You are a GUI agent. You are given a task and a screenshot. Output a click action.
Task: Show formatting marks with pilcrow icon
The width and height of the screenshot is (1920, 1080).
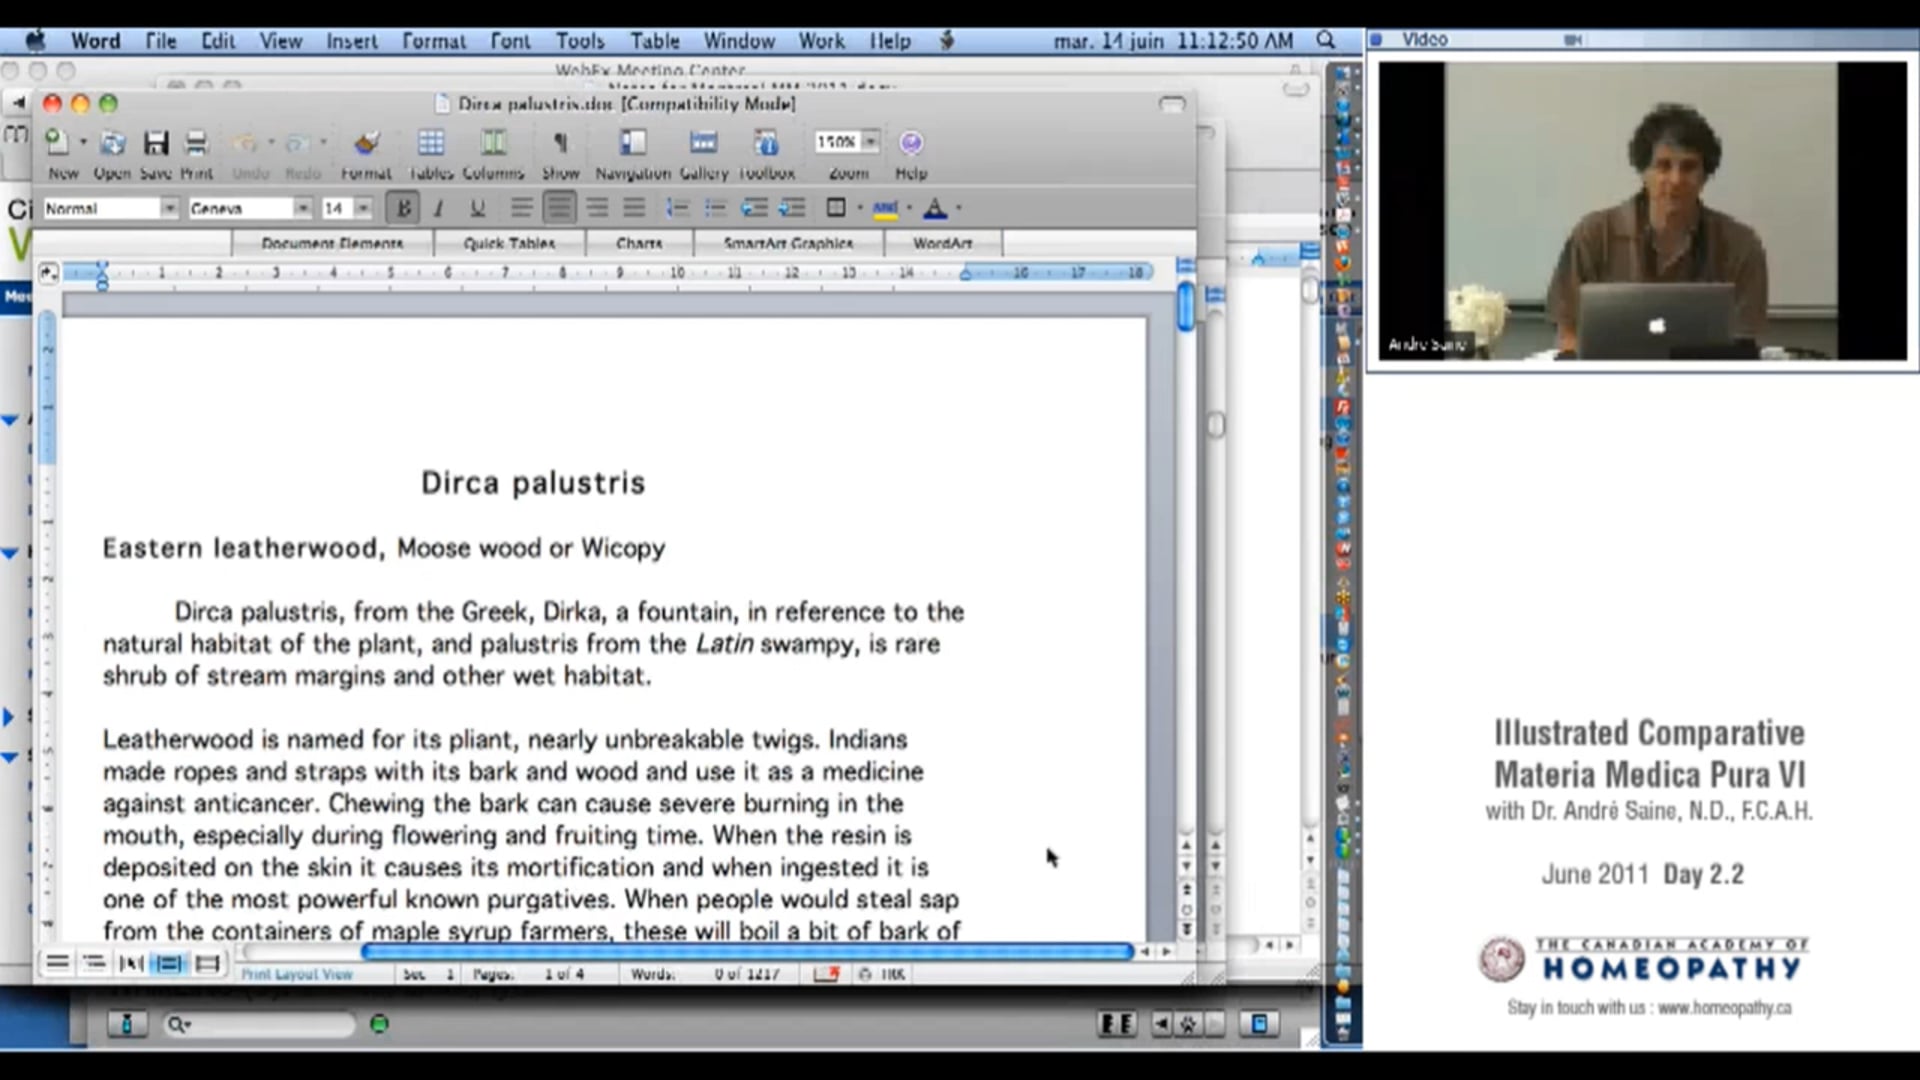coord(560,143)
